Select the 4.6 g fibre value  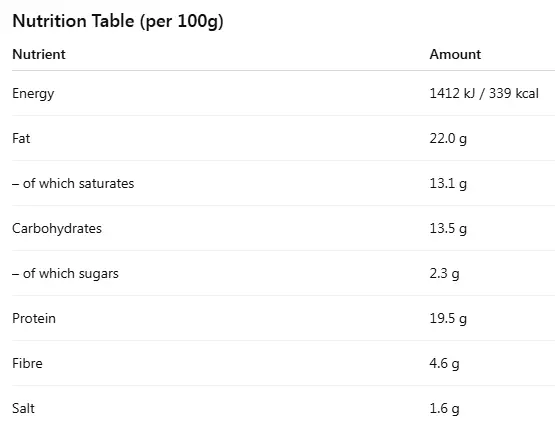(x=445, y=364)
